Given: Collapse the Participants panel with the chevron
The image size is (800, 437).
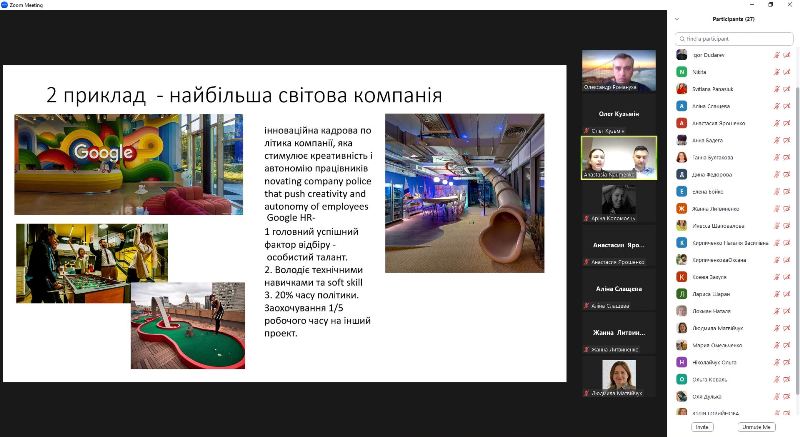Looking at the screenshot, I should [677, 19].
